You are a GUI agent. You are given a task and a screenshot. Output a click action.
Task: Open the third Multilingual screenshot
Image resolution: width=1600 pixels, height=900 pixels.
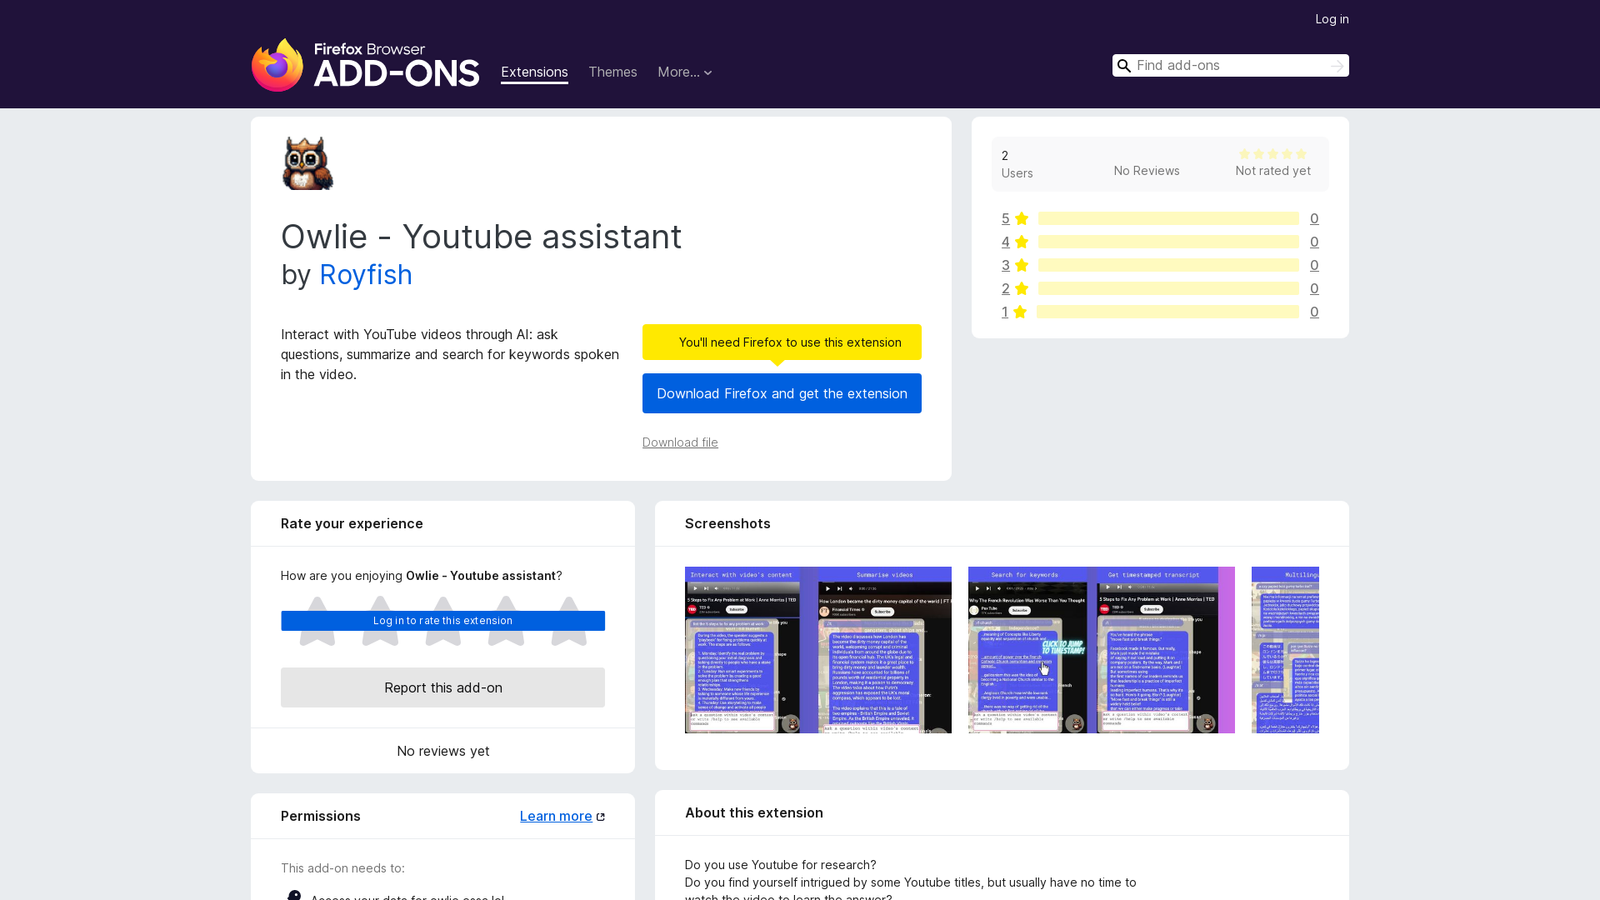[1285, 650]
